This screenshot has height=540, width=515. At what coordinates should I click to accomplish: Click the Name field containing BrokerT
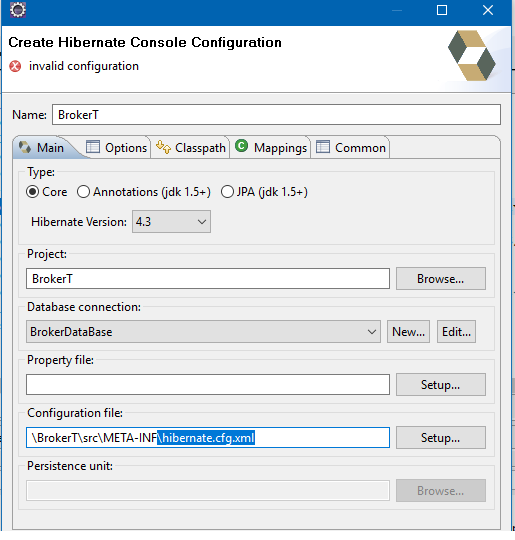276,115
